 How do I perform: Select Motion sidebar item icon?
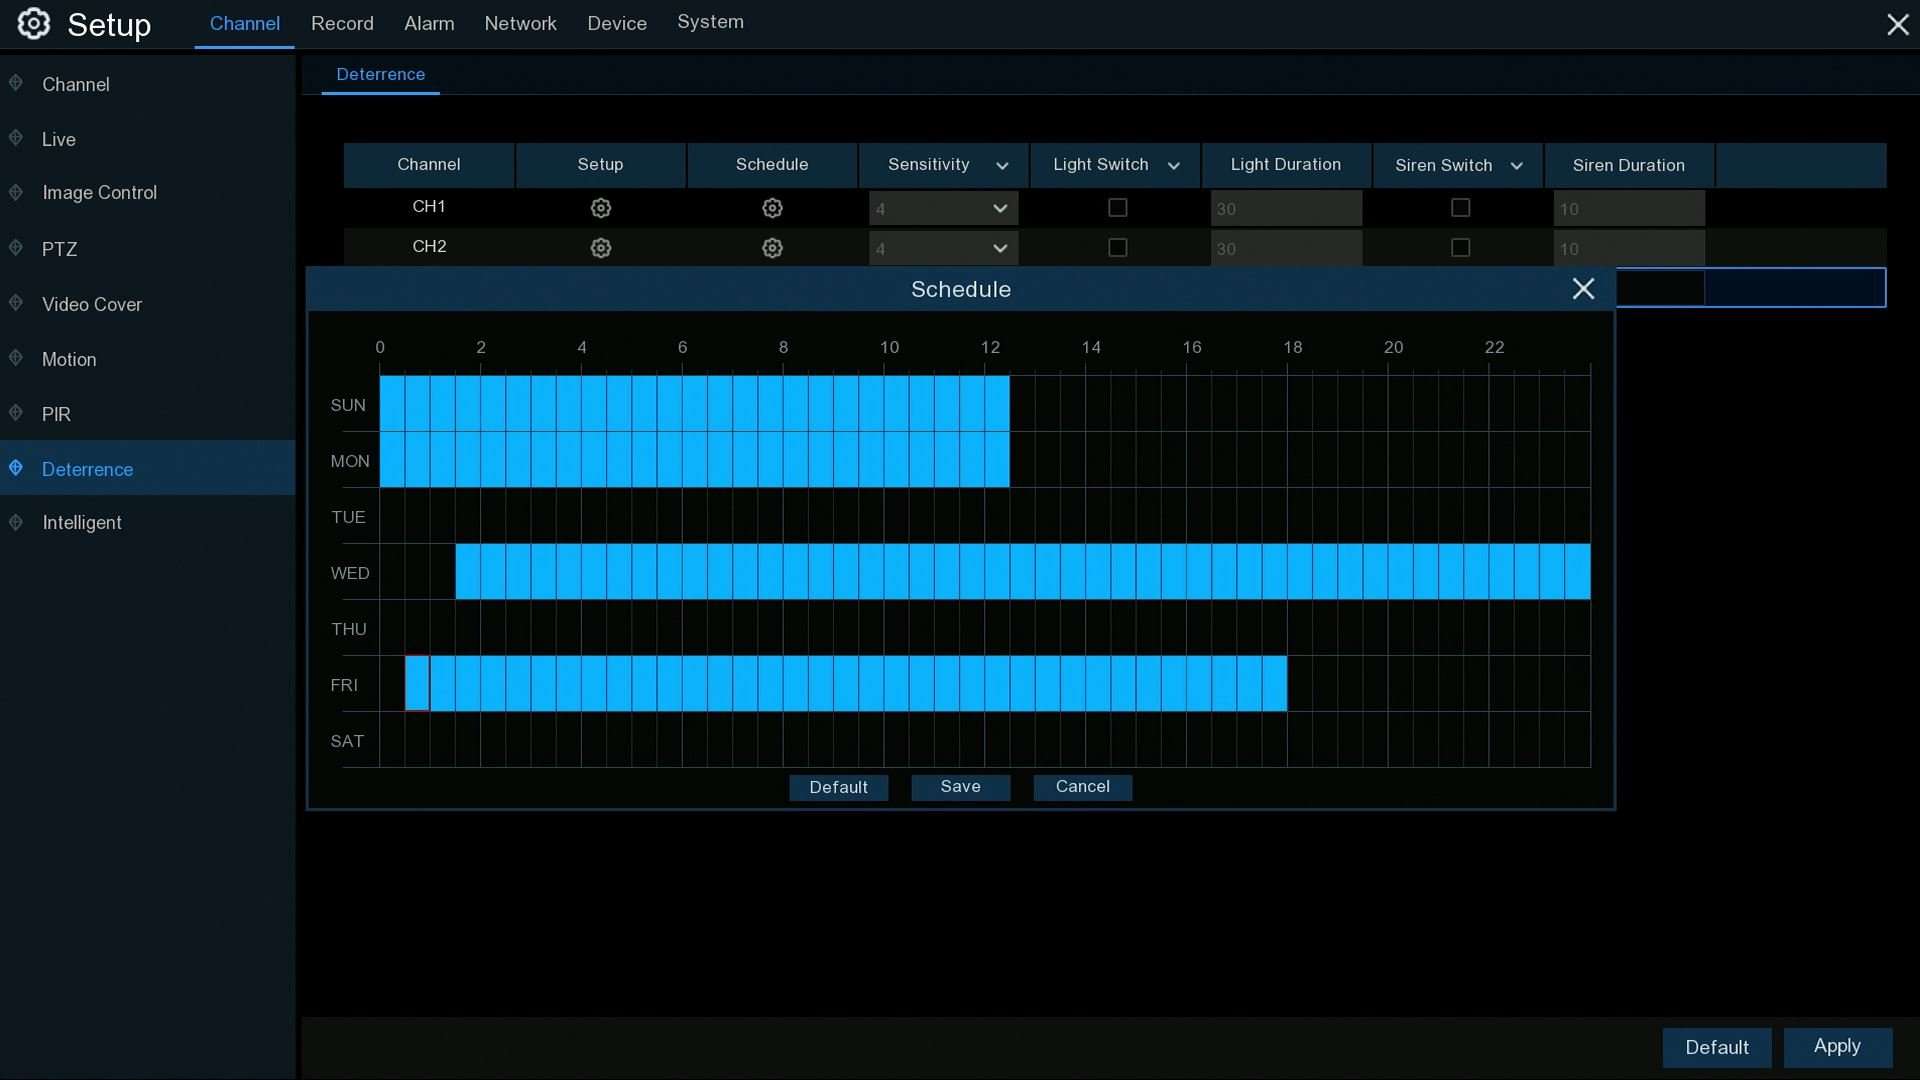(x=16, y=358)
